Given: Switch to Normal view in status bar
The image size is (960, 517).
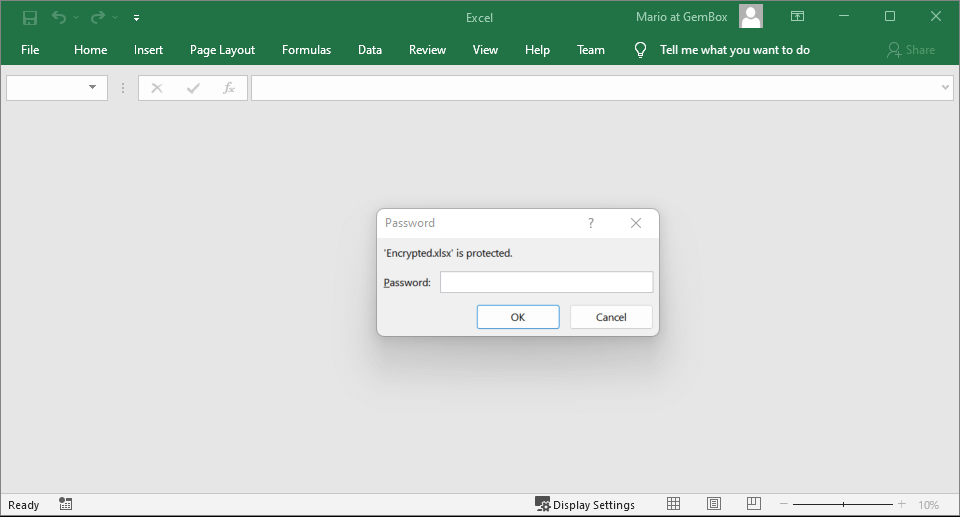Looking at the screenshot, I should 674,504.
